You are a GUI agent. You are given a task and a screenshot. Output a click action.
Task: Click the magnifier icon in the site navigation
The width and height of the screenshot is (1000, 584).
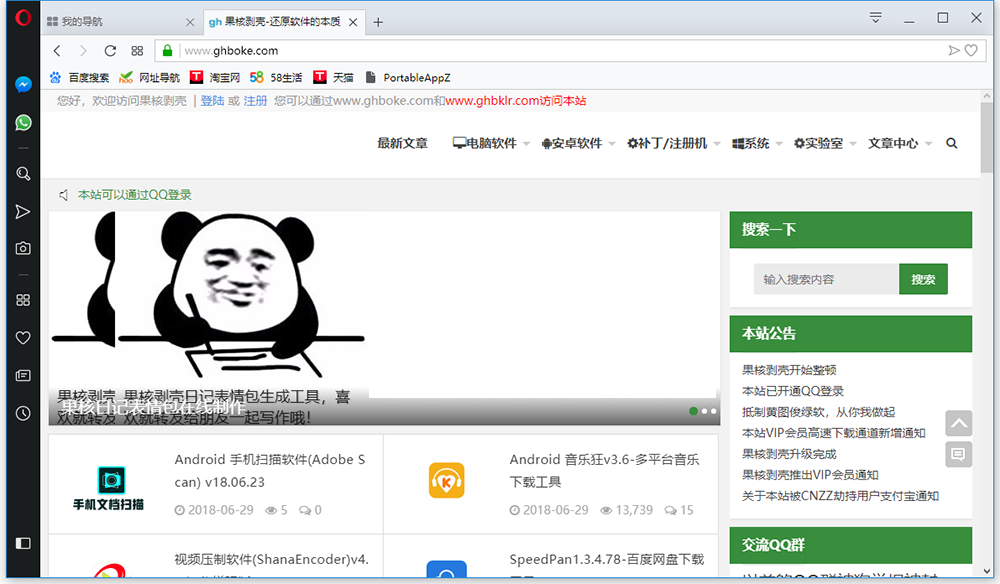click(951, 143)
